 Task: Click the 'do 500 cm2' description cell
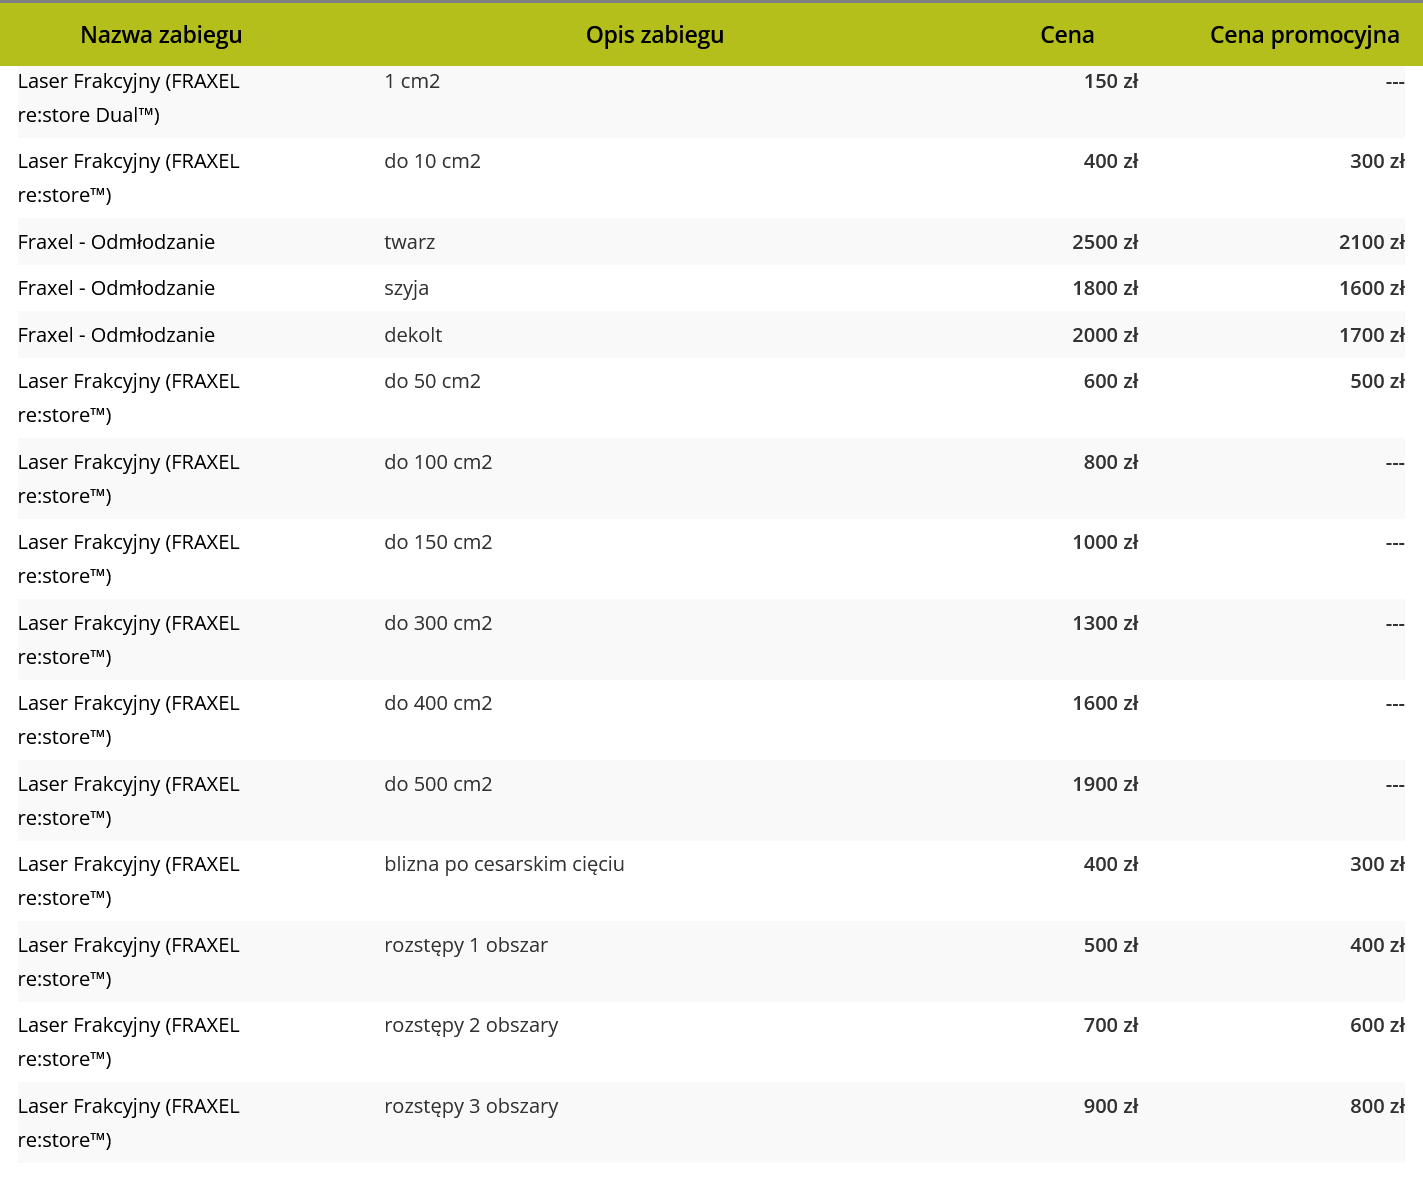point(439,784)
